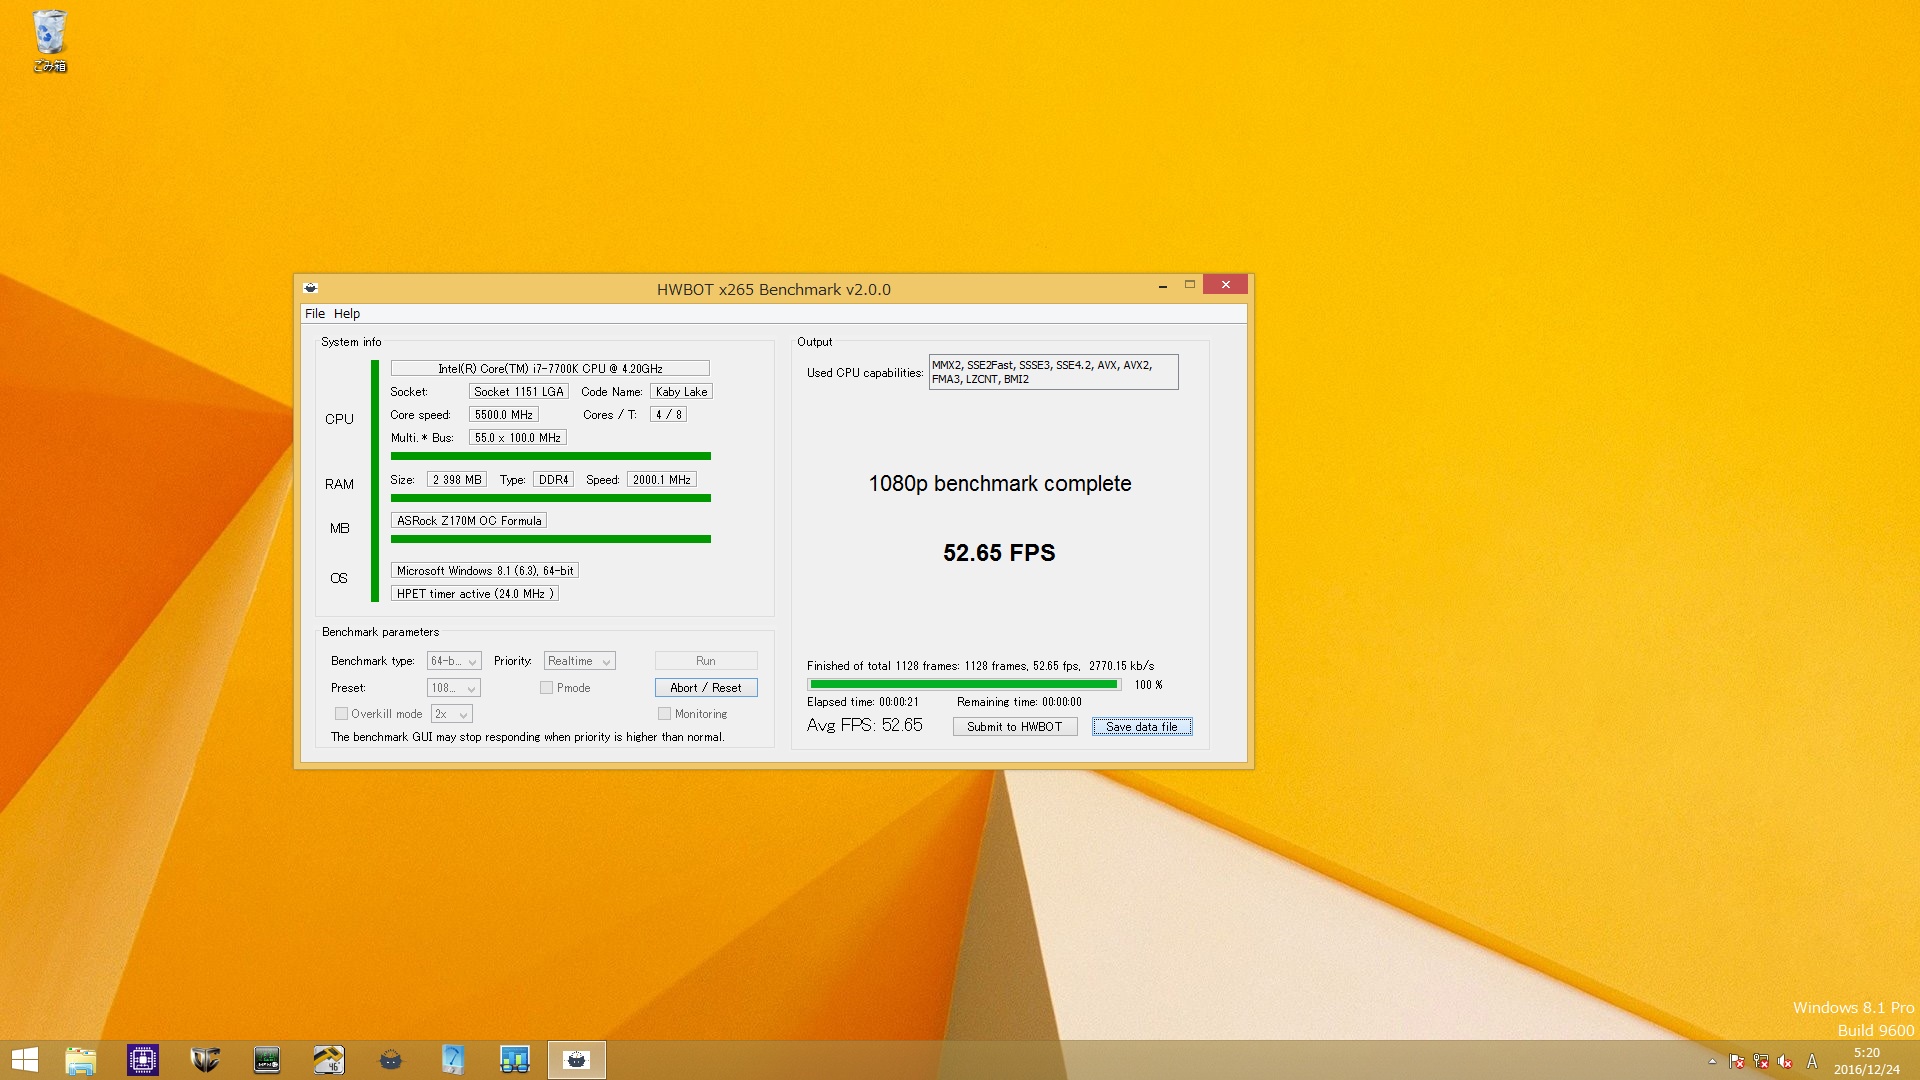Image resolution: width=1920 pixels, height=1080 pixels.
Task: Click the network disconnected tray icon
Action: click(1761, 1062)
